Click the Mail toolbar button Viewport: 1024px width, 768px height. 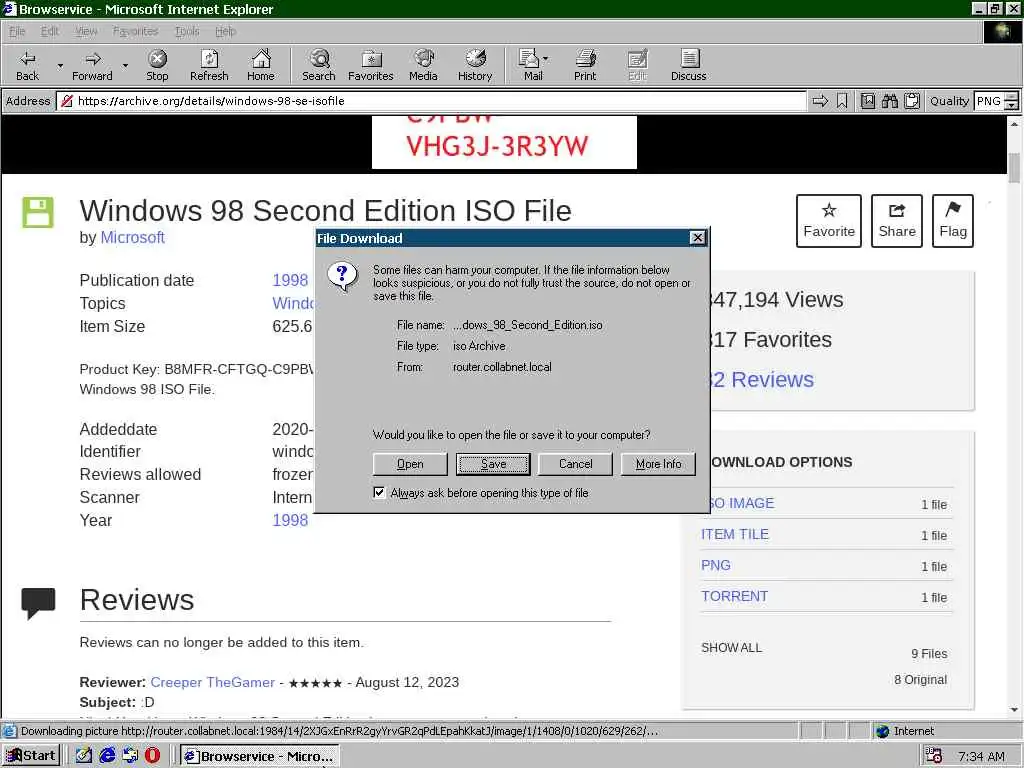tap(533, 65)
